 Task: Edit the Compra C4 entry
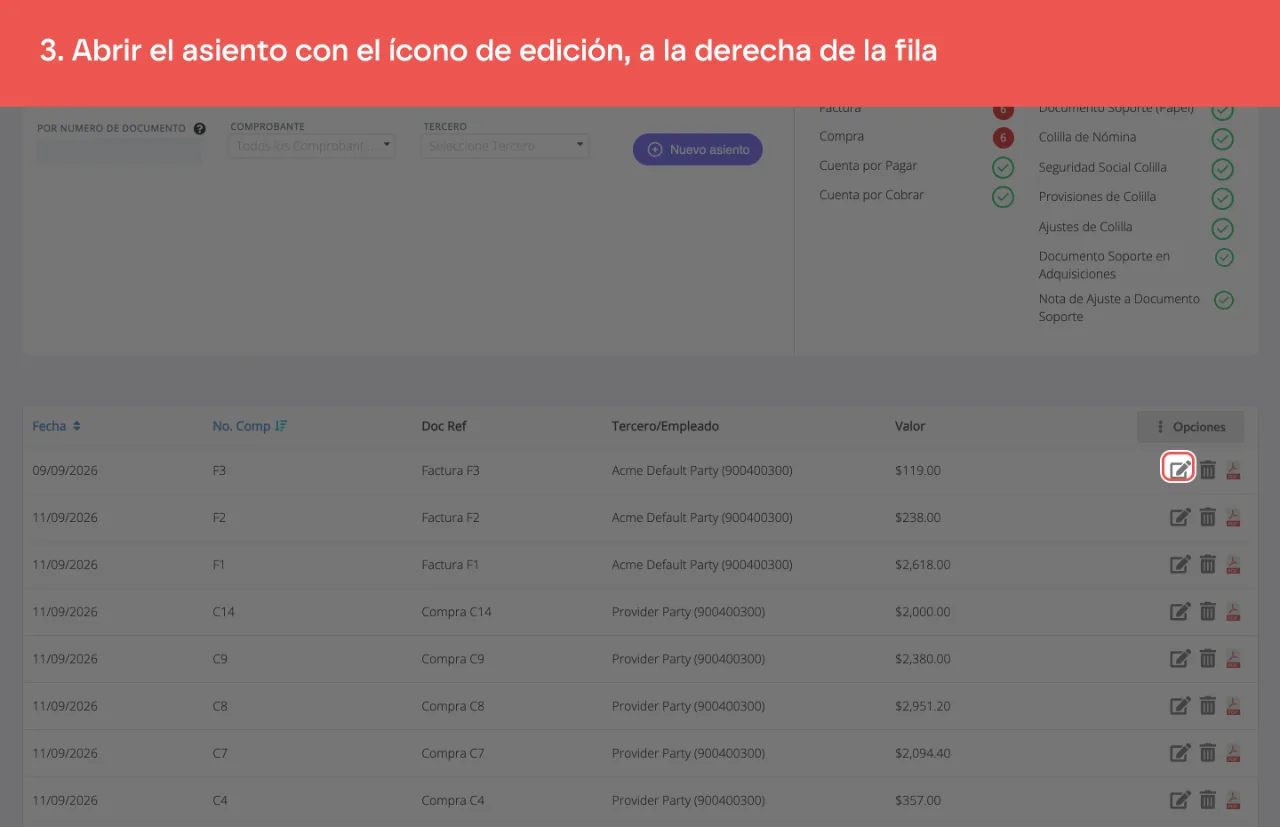[1180, 799]
